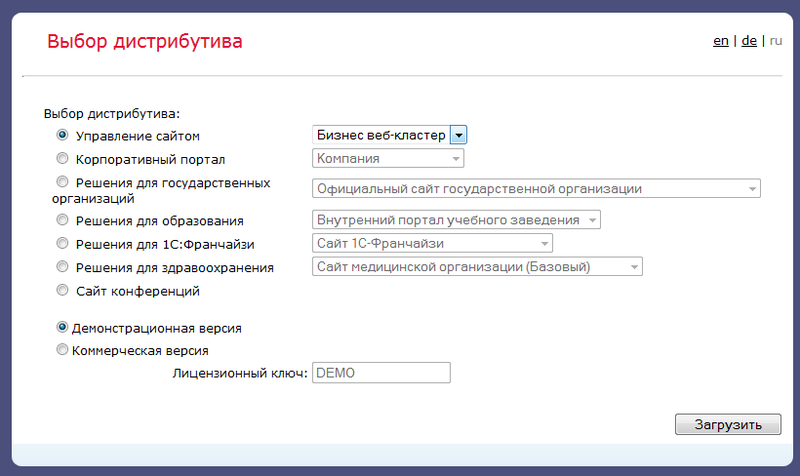The image size is (800, 476).
Task: Switch language to de
Action: click(749, 41)
